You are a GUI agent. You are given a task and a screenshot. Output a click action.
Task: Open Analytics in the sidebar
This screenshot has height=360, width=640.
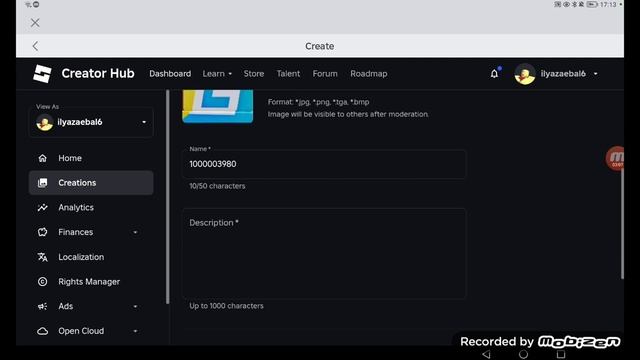click(91, 207)
